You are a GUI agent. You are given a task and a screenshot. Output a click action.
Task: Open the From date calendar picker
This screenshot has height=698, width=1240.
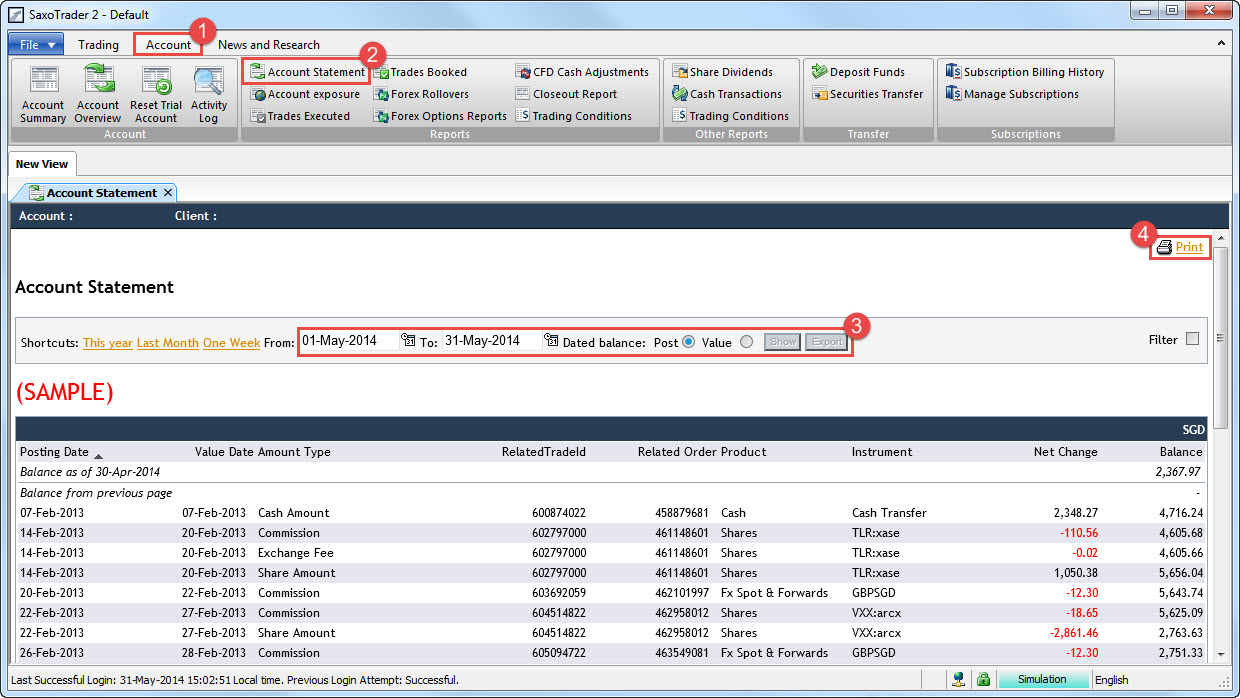408,341
